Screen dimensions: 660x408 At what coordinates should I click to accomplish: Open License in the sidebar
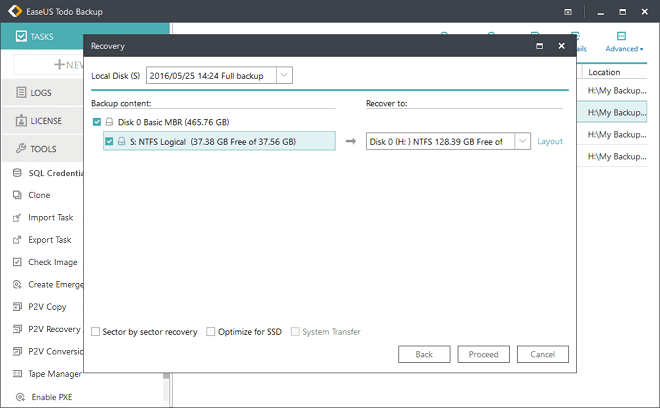click(41, 121)
